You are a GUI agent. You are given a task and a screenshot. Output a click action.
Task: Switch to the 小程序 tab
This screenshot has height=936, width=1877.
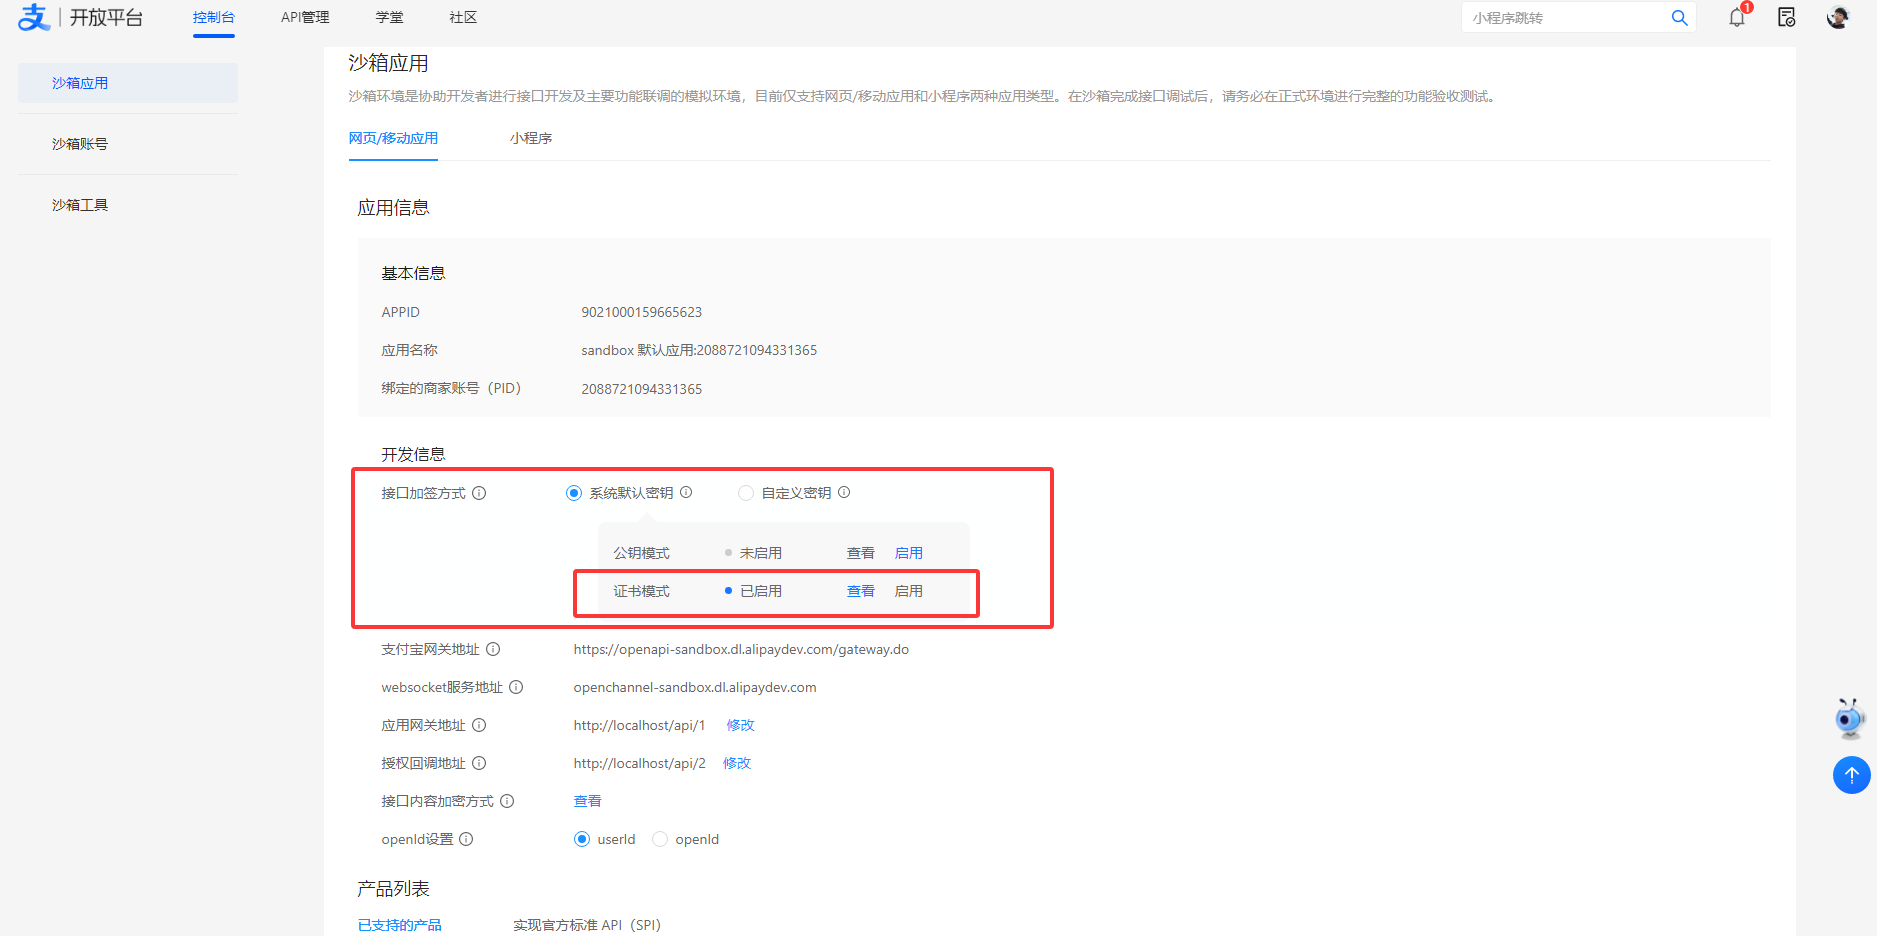click(x=530, y=138)
